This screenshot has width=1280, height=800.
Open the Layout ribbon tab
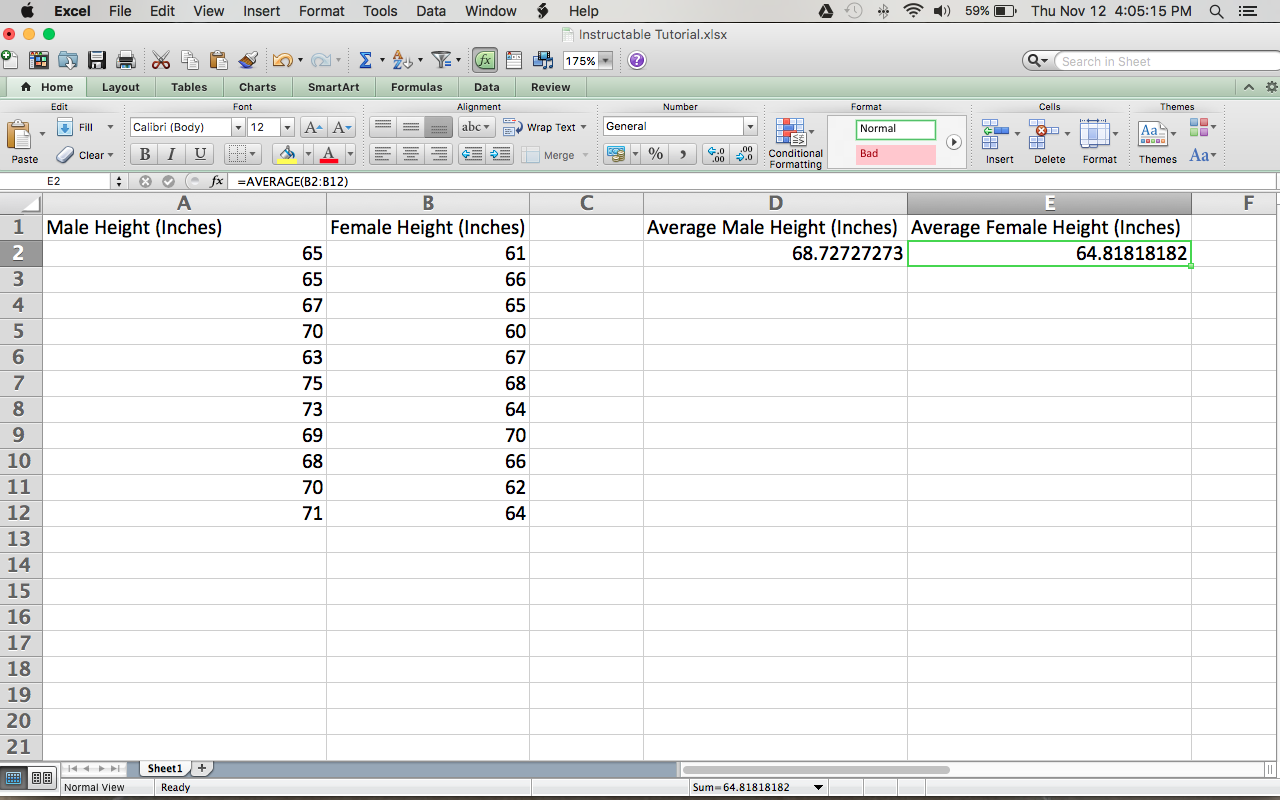(121, 87)
